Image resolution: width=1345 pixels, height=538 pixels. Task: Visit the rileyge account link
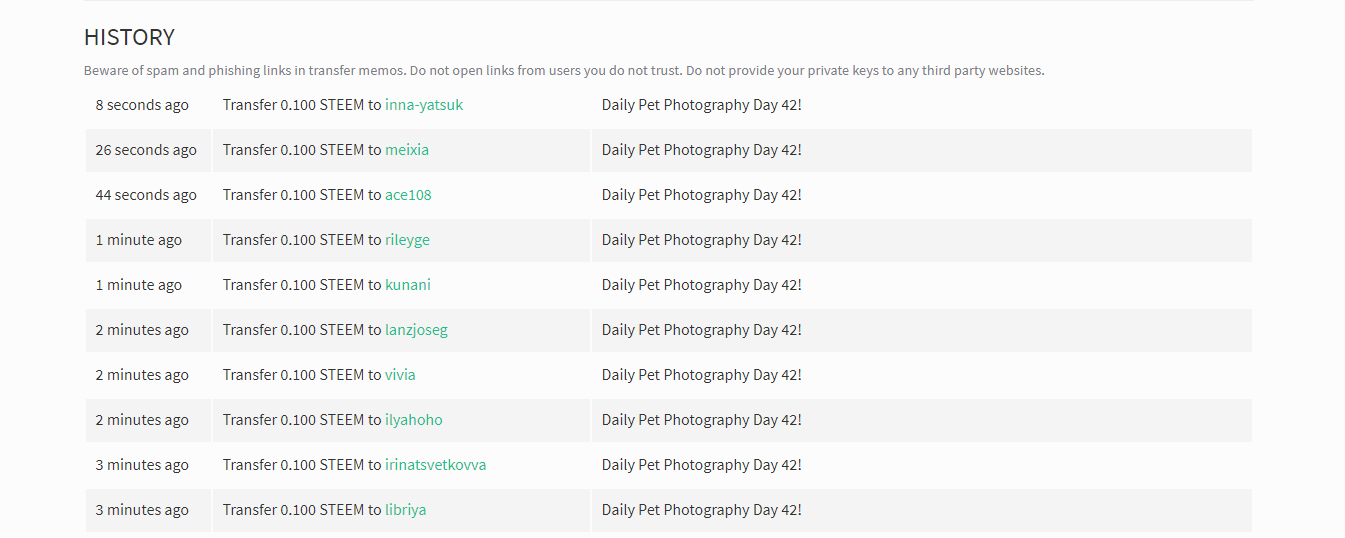click(407, 240)
